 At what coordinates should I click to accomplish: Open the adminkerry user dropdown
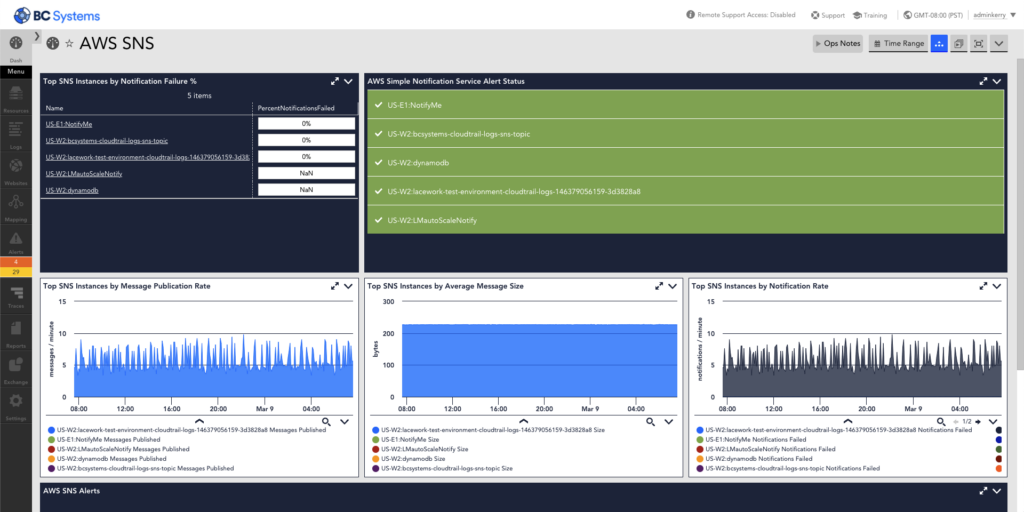[995, 14]
